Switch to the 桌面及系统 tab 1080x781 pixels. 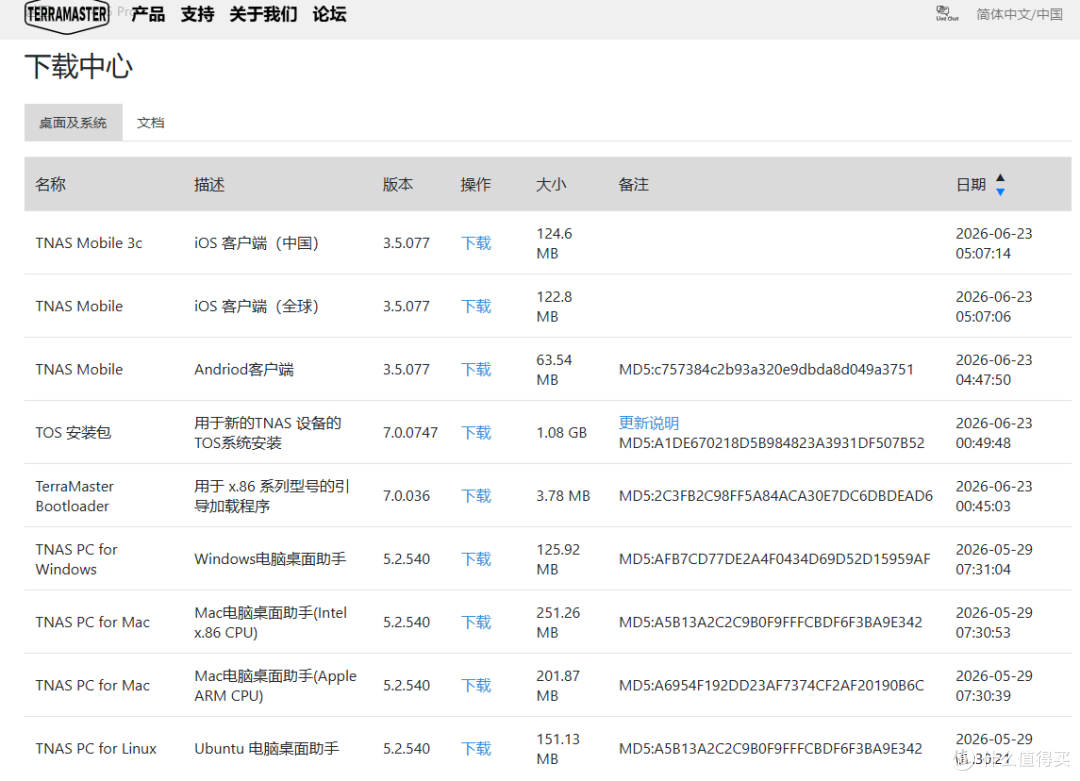tap(73, 123)
